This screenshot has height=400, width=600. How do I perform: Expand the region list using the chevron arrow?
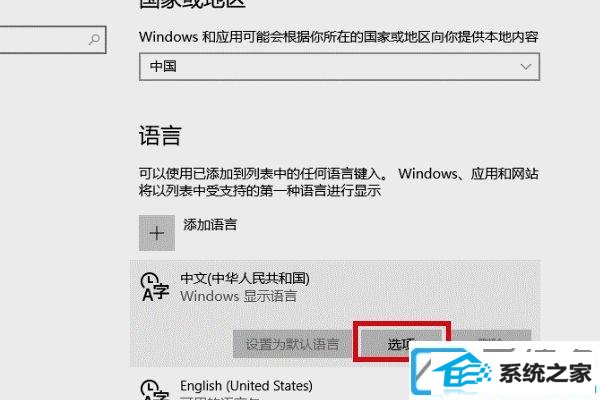pos(526,67)
